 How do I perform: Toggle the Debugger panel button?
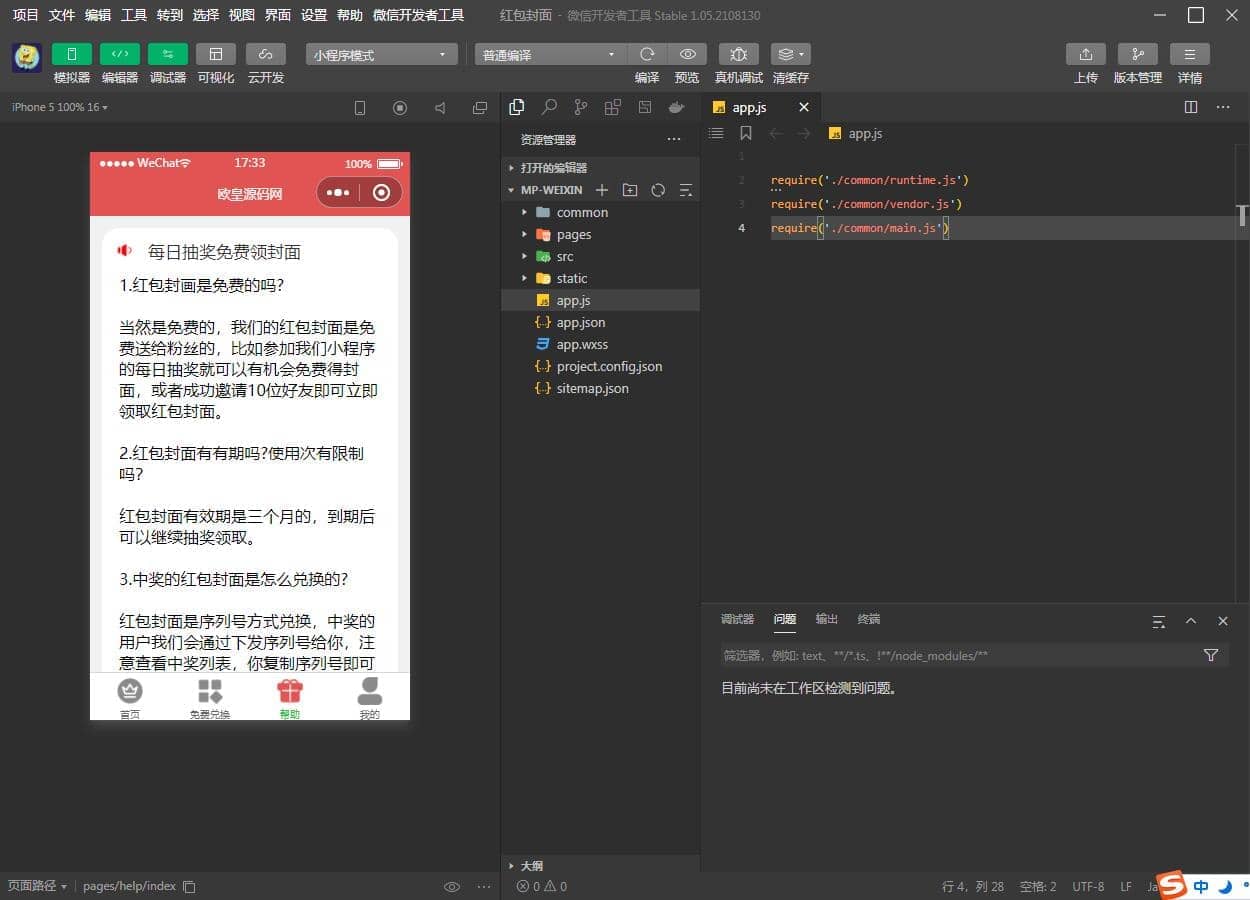point(167,54)
